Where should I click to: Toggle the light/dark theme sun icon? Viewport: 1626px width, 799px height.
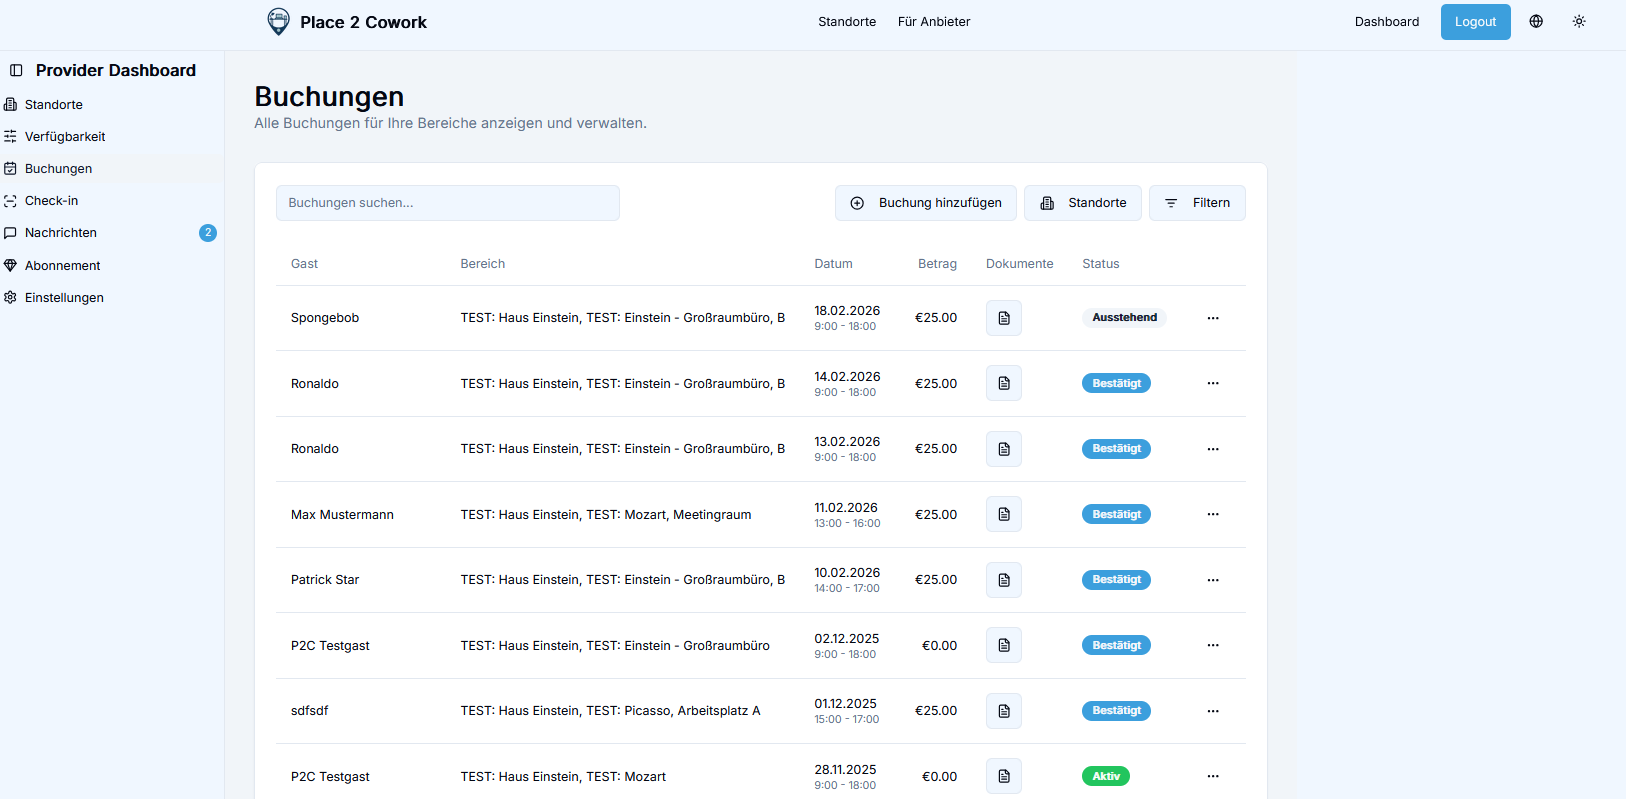coord(1579,22)
